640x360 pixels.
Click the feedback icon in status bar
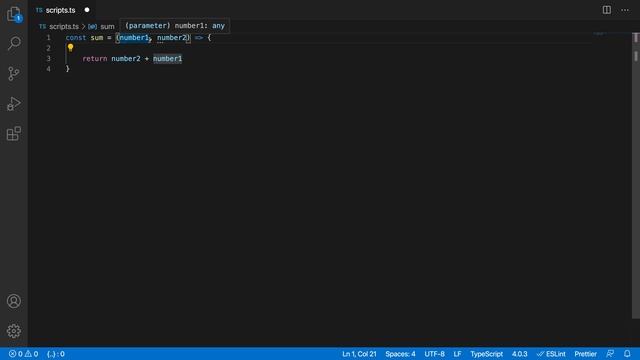[610, 354]
